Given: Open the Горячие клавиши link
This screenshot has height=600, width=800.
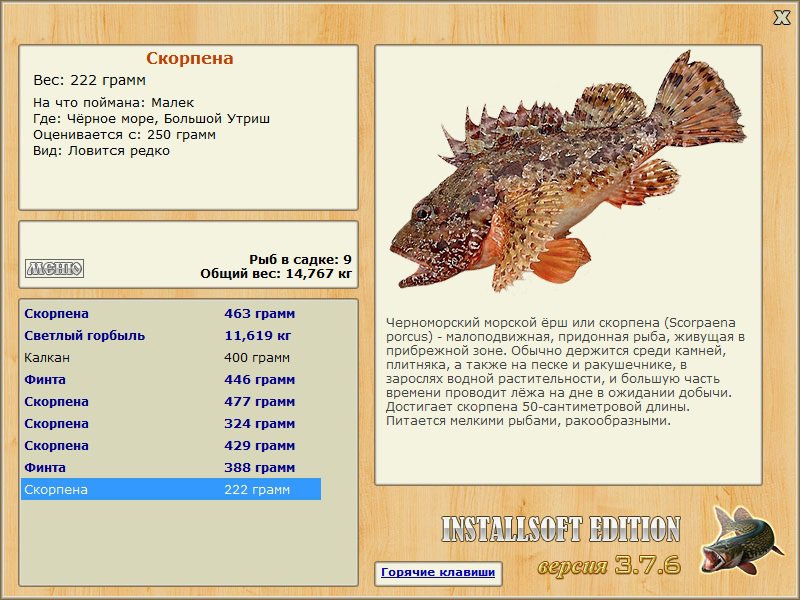Looking at the screenshot, I should pyautogui.click(x=438, y=573).
